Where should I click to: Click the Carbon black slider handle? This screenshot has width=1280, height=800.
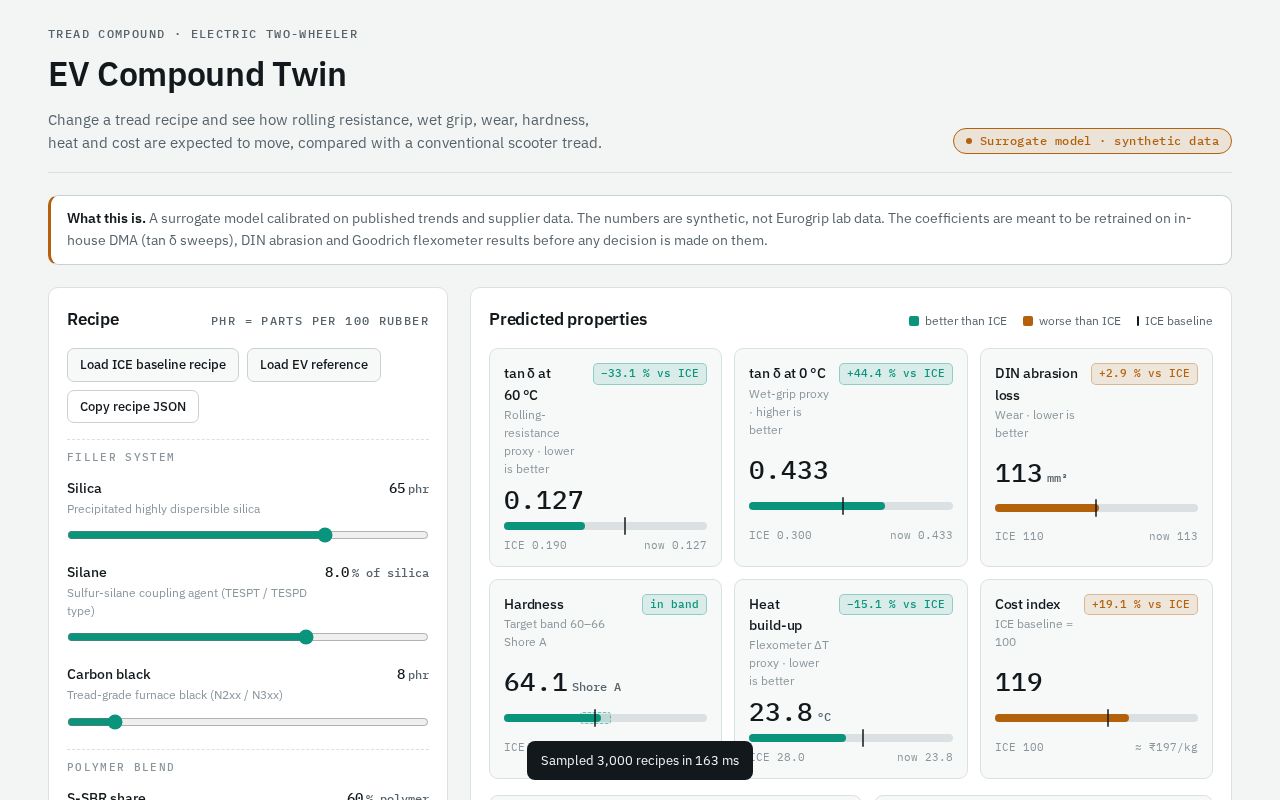pyautogui.click(x=115, y=722)
